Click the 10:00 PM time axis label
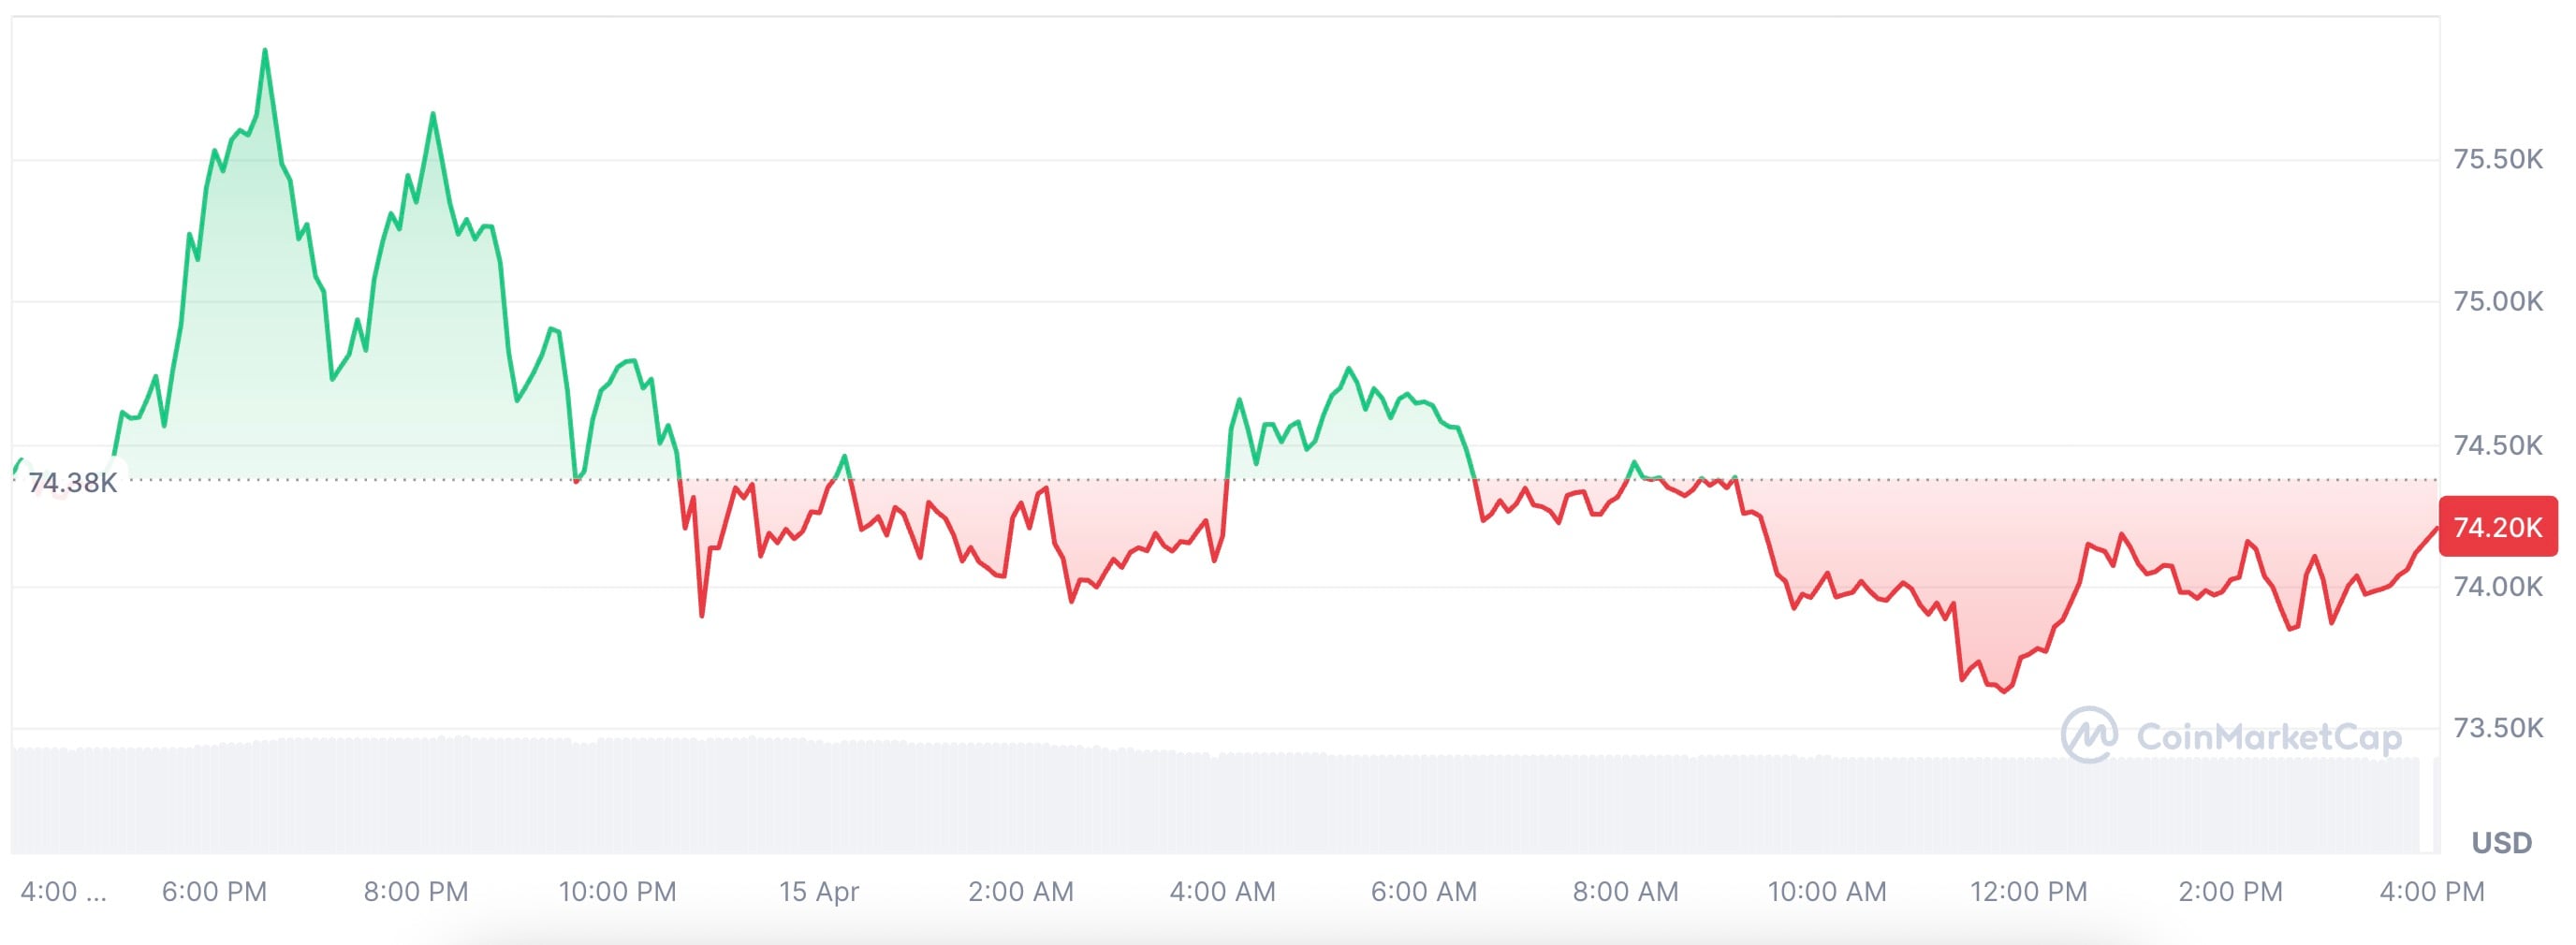The height and width of the screenshot is (945, 2576). point(617,891)
